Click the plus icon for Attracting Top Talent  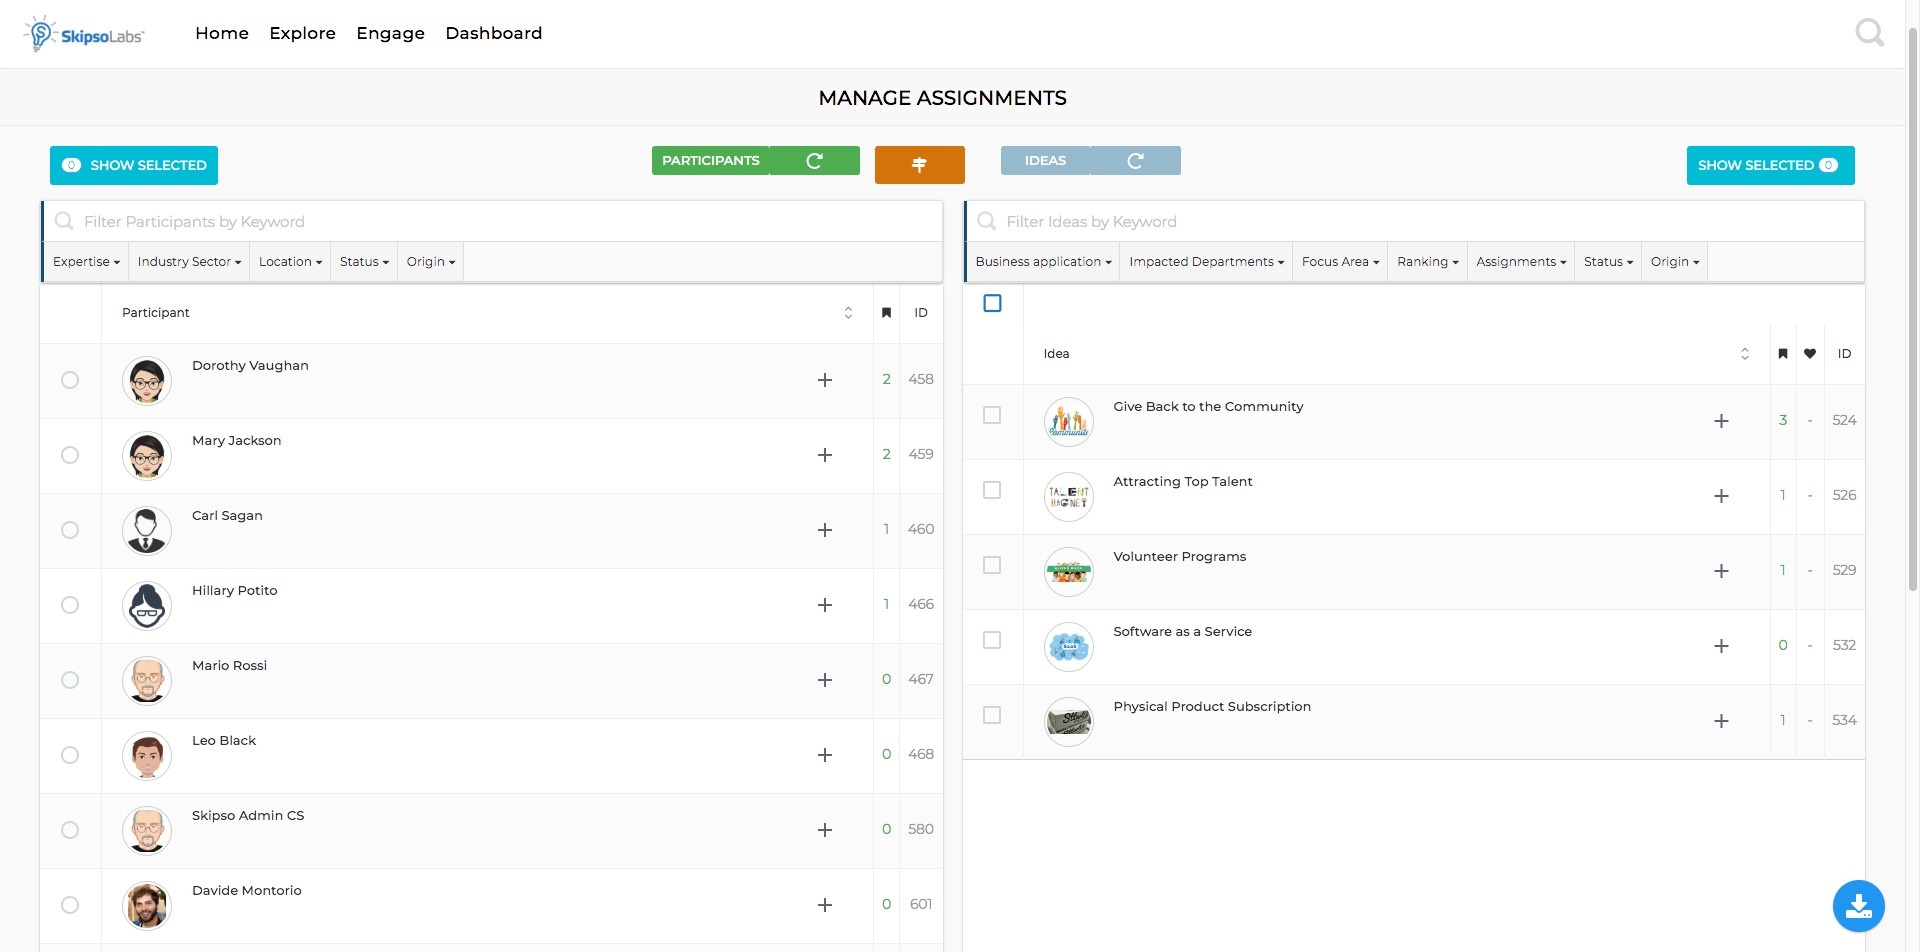(x=1721, y=496)
